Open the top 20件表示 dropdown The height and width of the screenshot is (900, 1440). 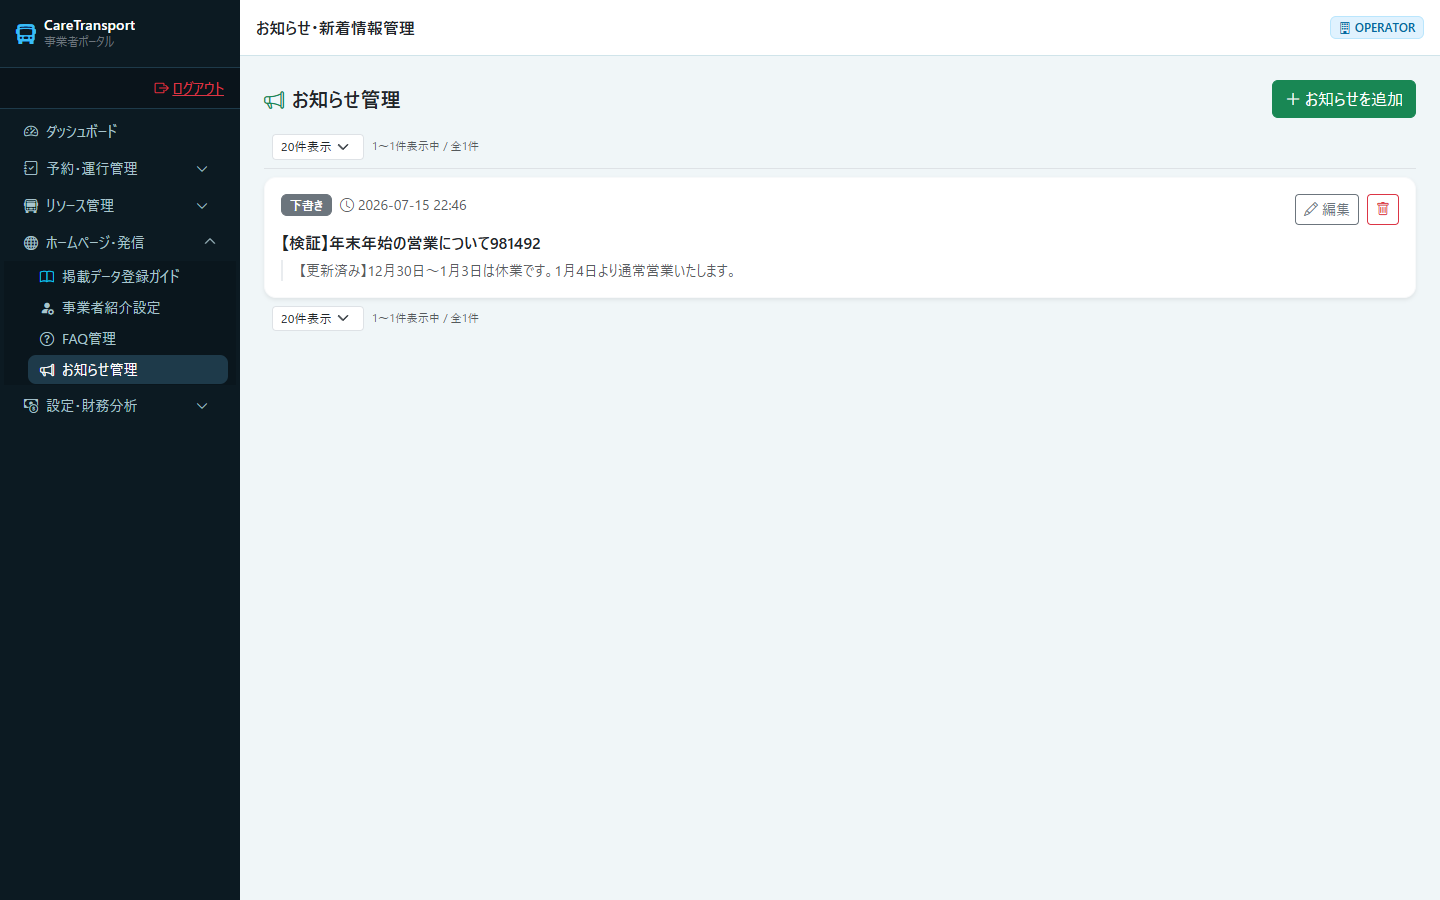pos(318,147)
